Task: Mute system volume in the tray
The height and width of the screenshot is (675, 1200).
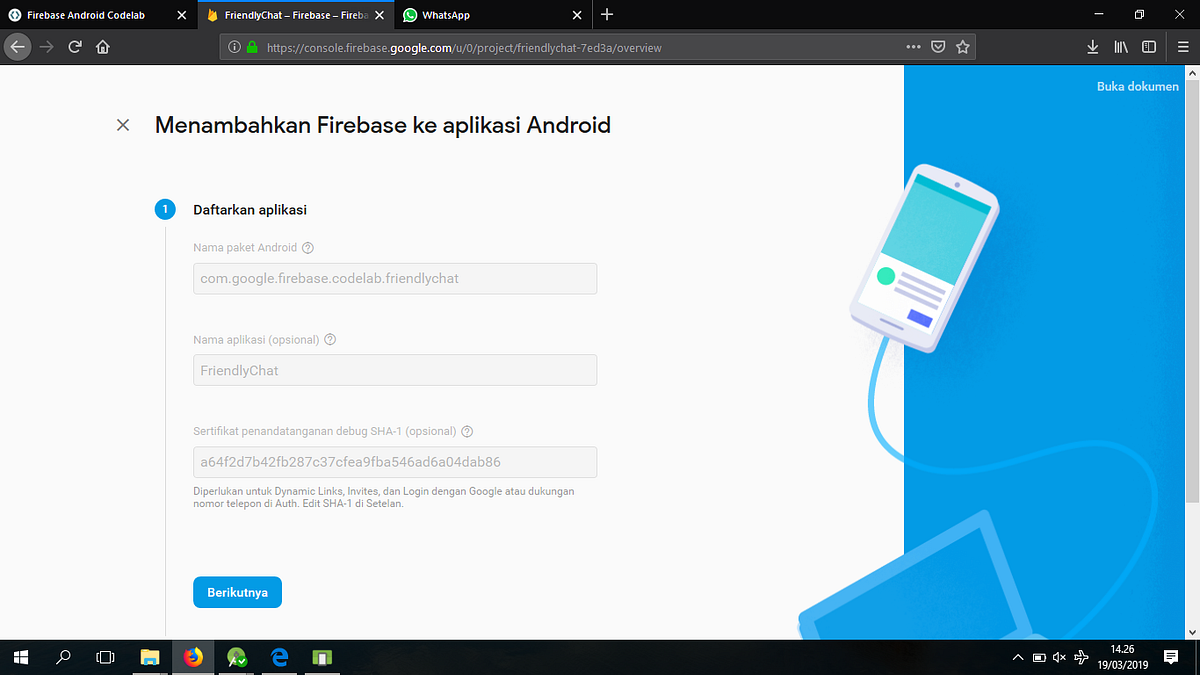Action: click(1058, 657)
